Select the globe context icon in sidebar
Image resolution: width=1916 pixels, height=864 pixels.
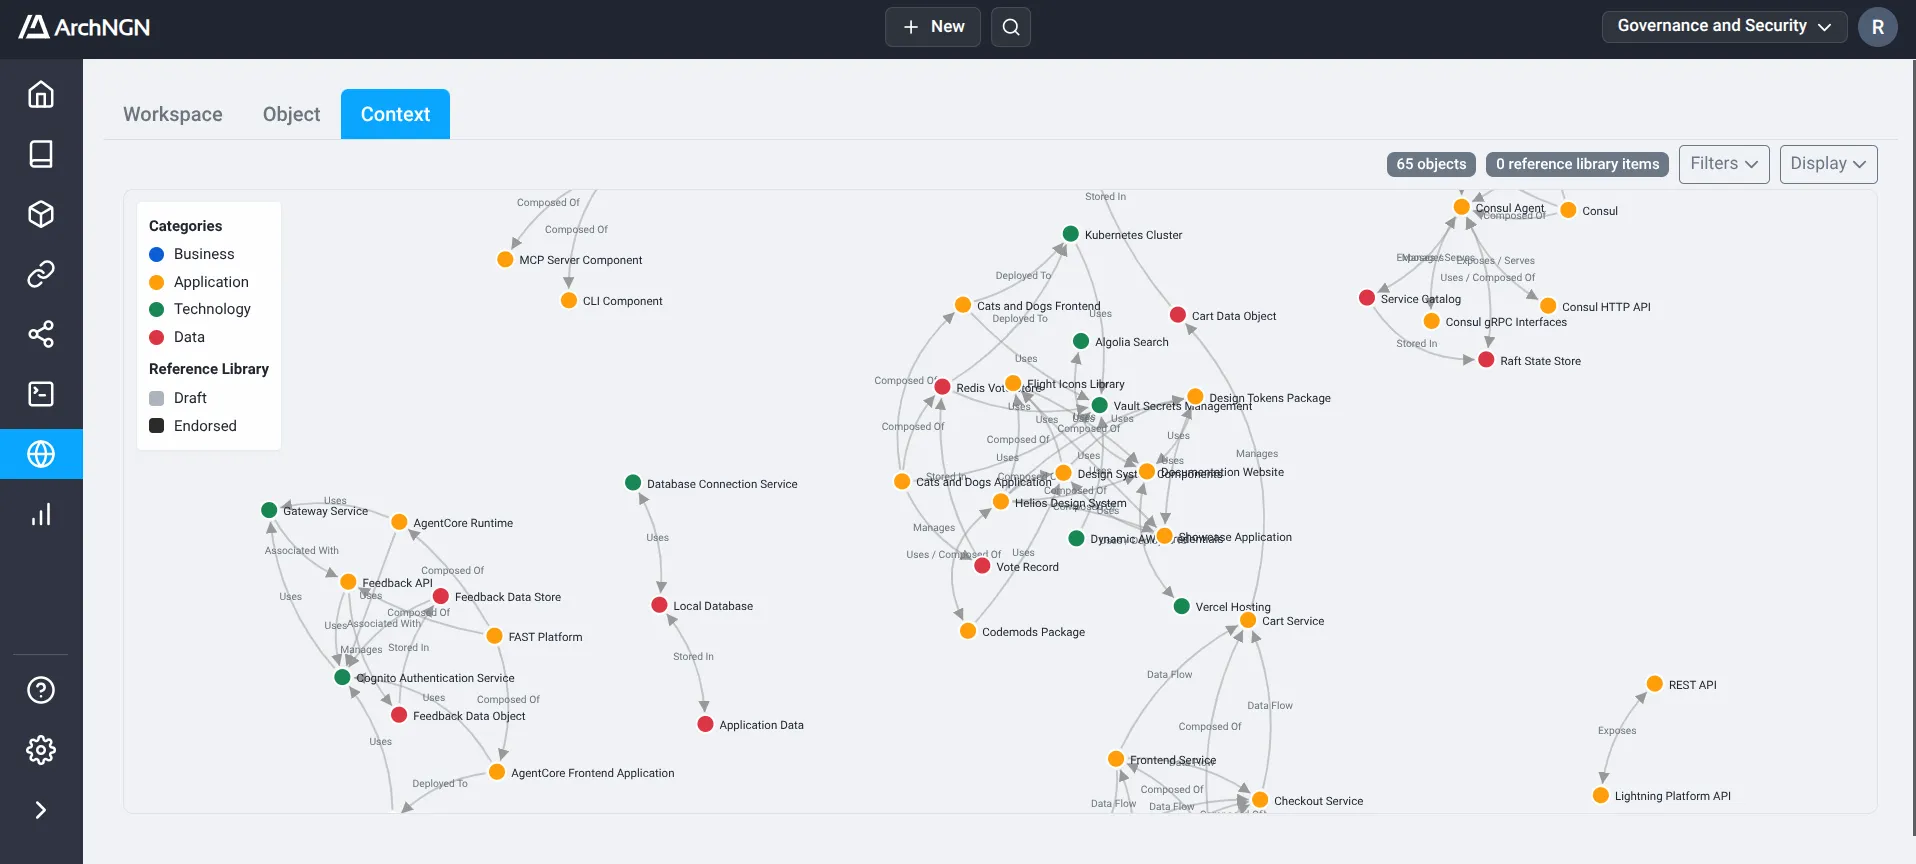coord(41,454)
